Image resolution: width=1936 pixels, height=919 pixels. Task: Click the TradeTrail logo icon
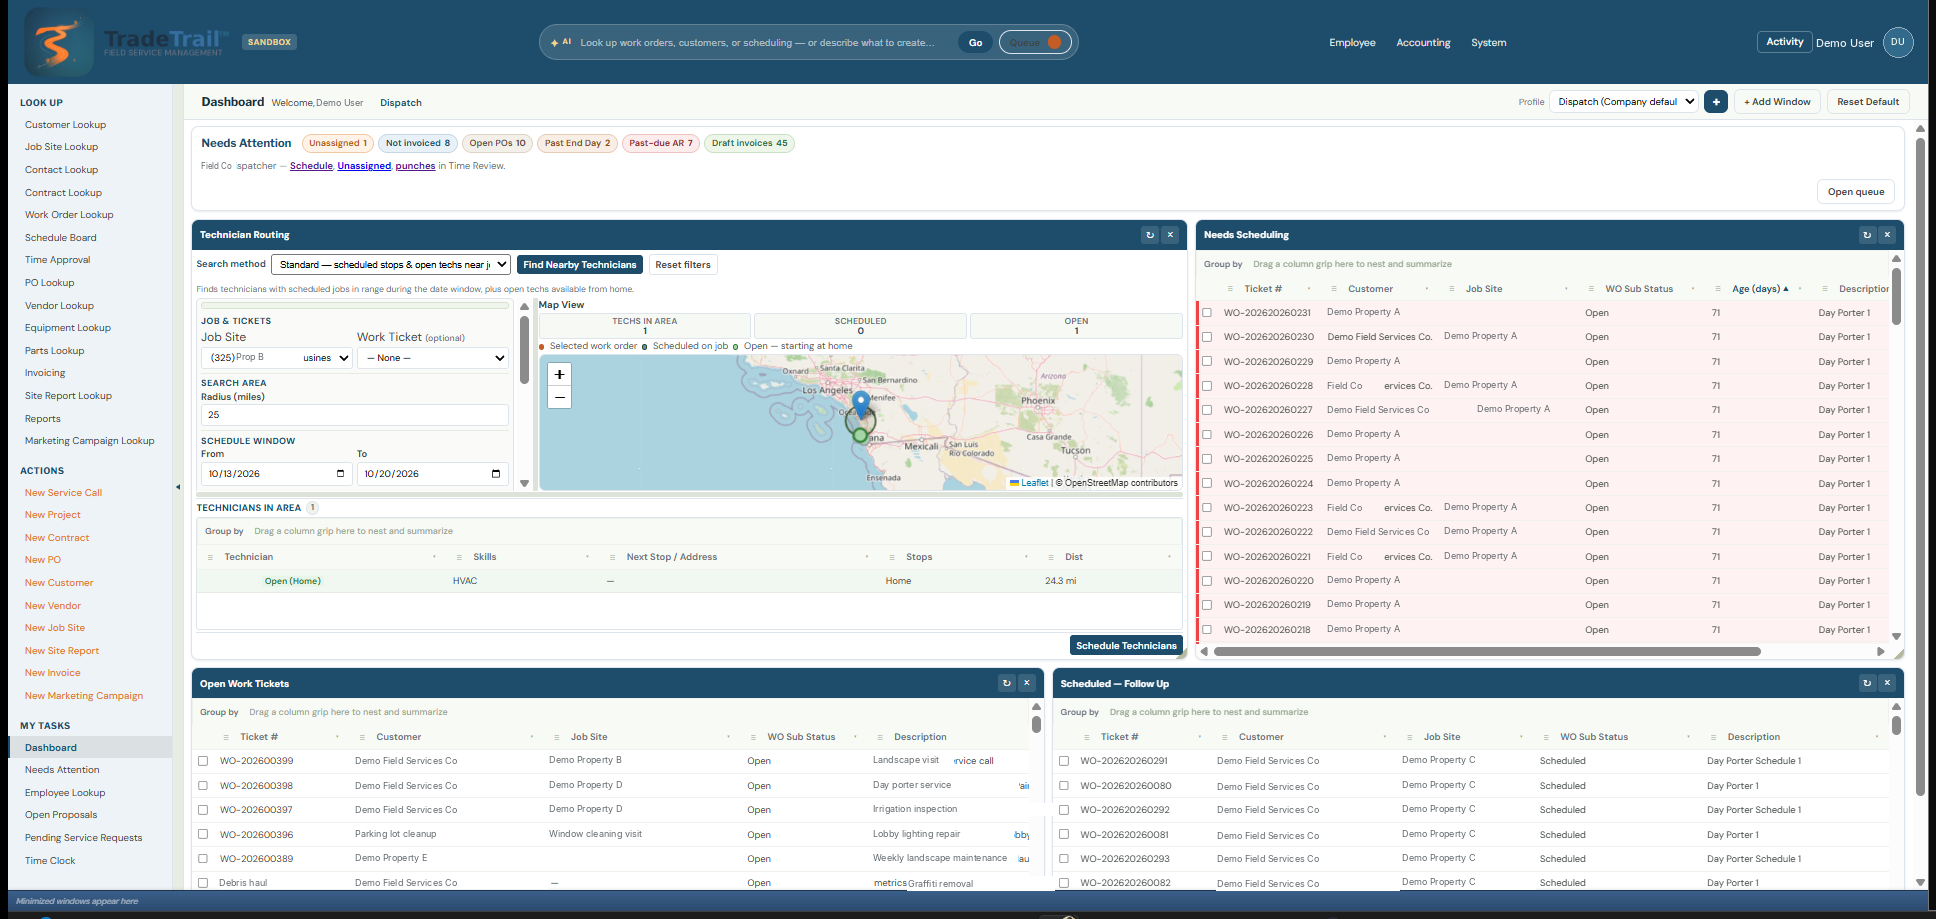click(x=58, y=42)
